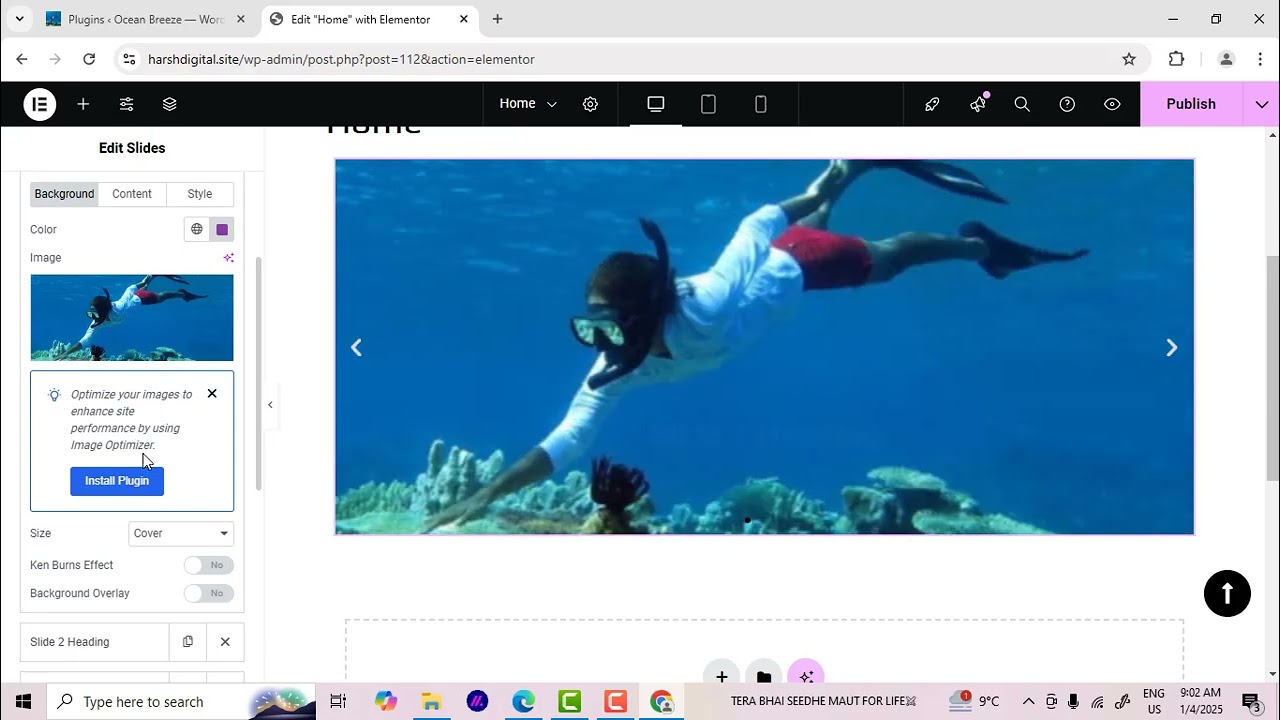The height and width of the screenshot is (720, 1280).
Task: Open the Windows Start menu
Action: point(22,701)
